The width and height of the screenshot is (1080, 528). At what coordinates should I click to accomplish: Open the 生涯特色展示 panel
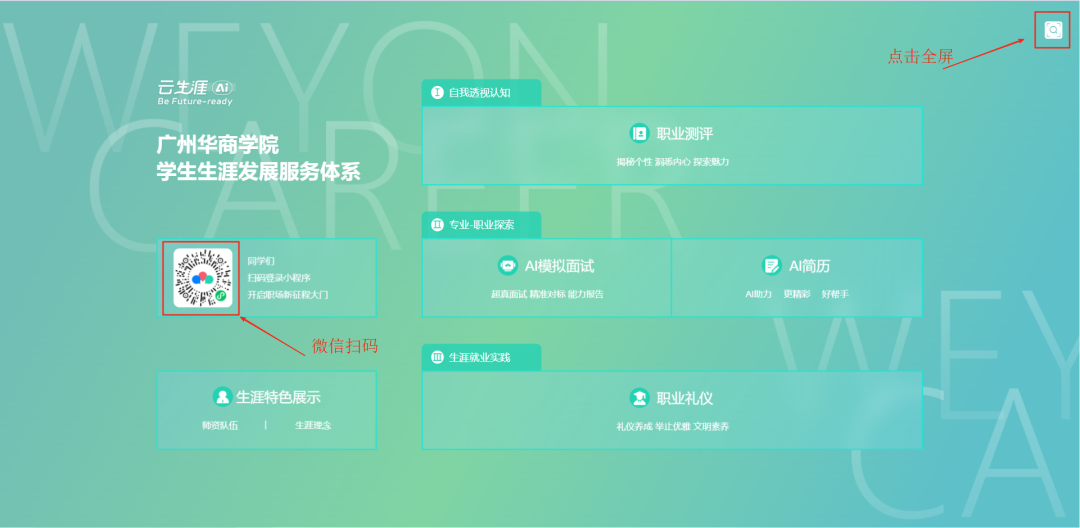click(267, 410)
